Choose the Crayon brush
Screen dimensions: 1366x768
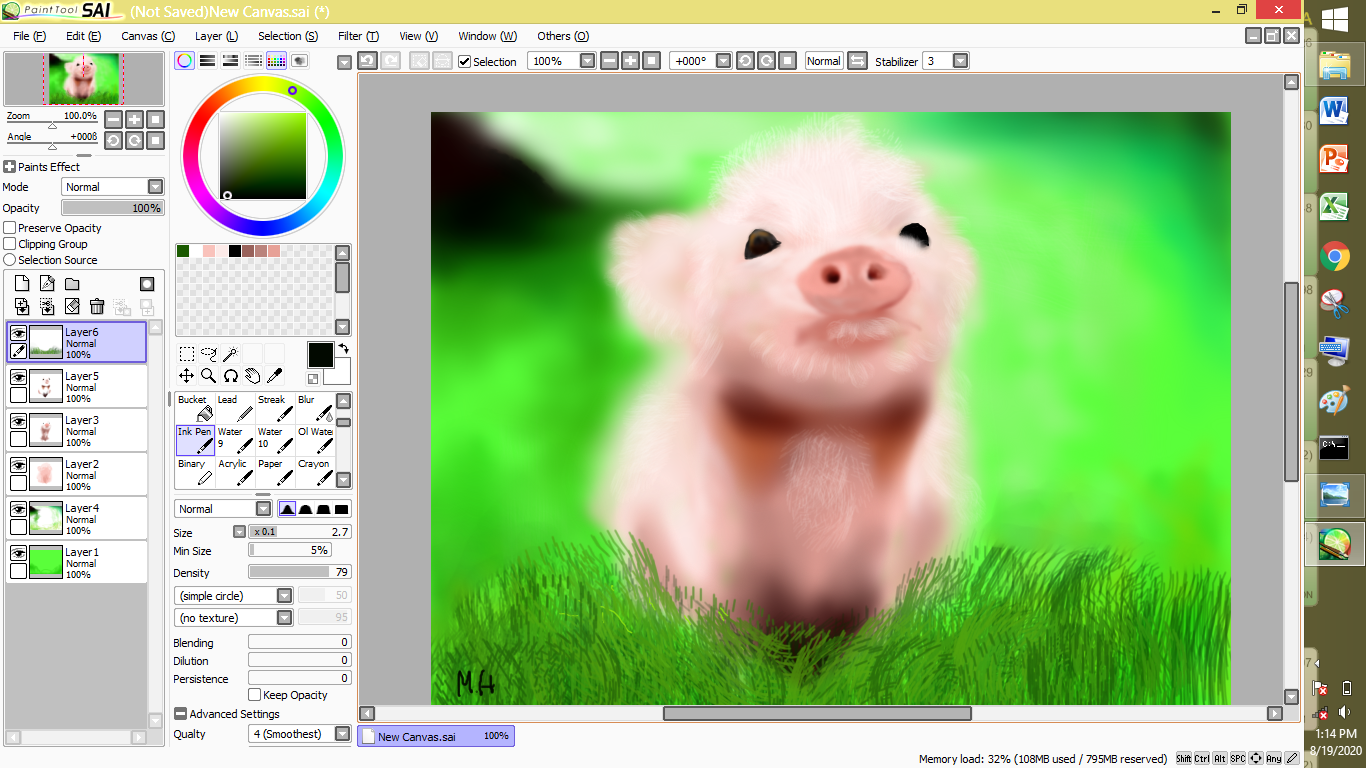pyautogui.click(x=315, y=472)
